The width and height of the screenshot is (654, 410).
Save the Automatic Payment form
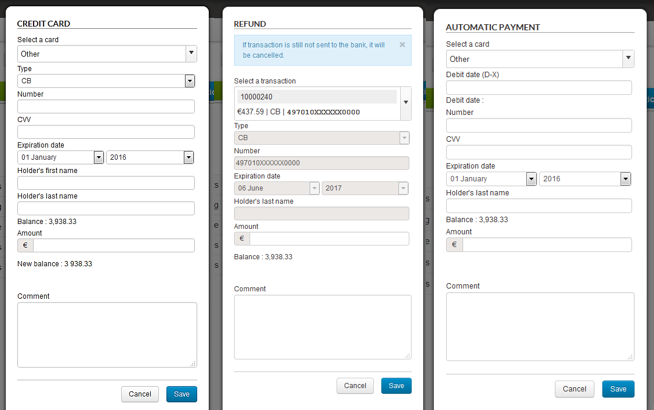click(x=617, y=388)
